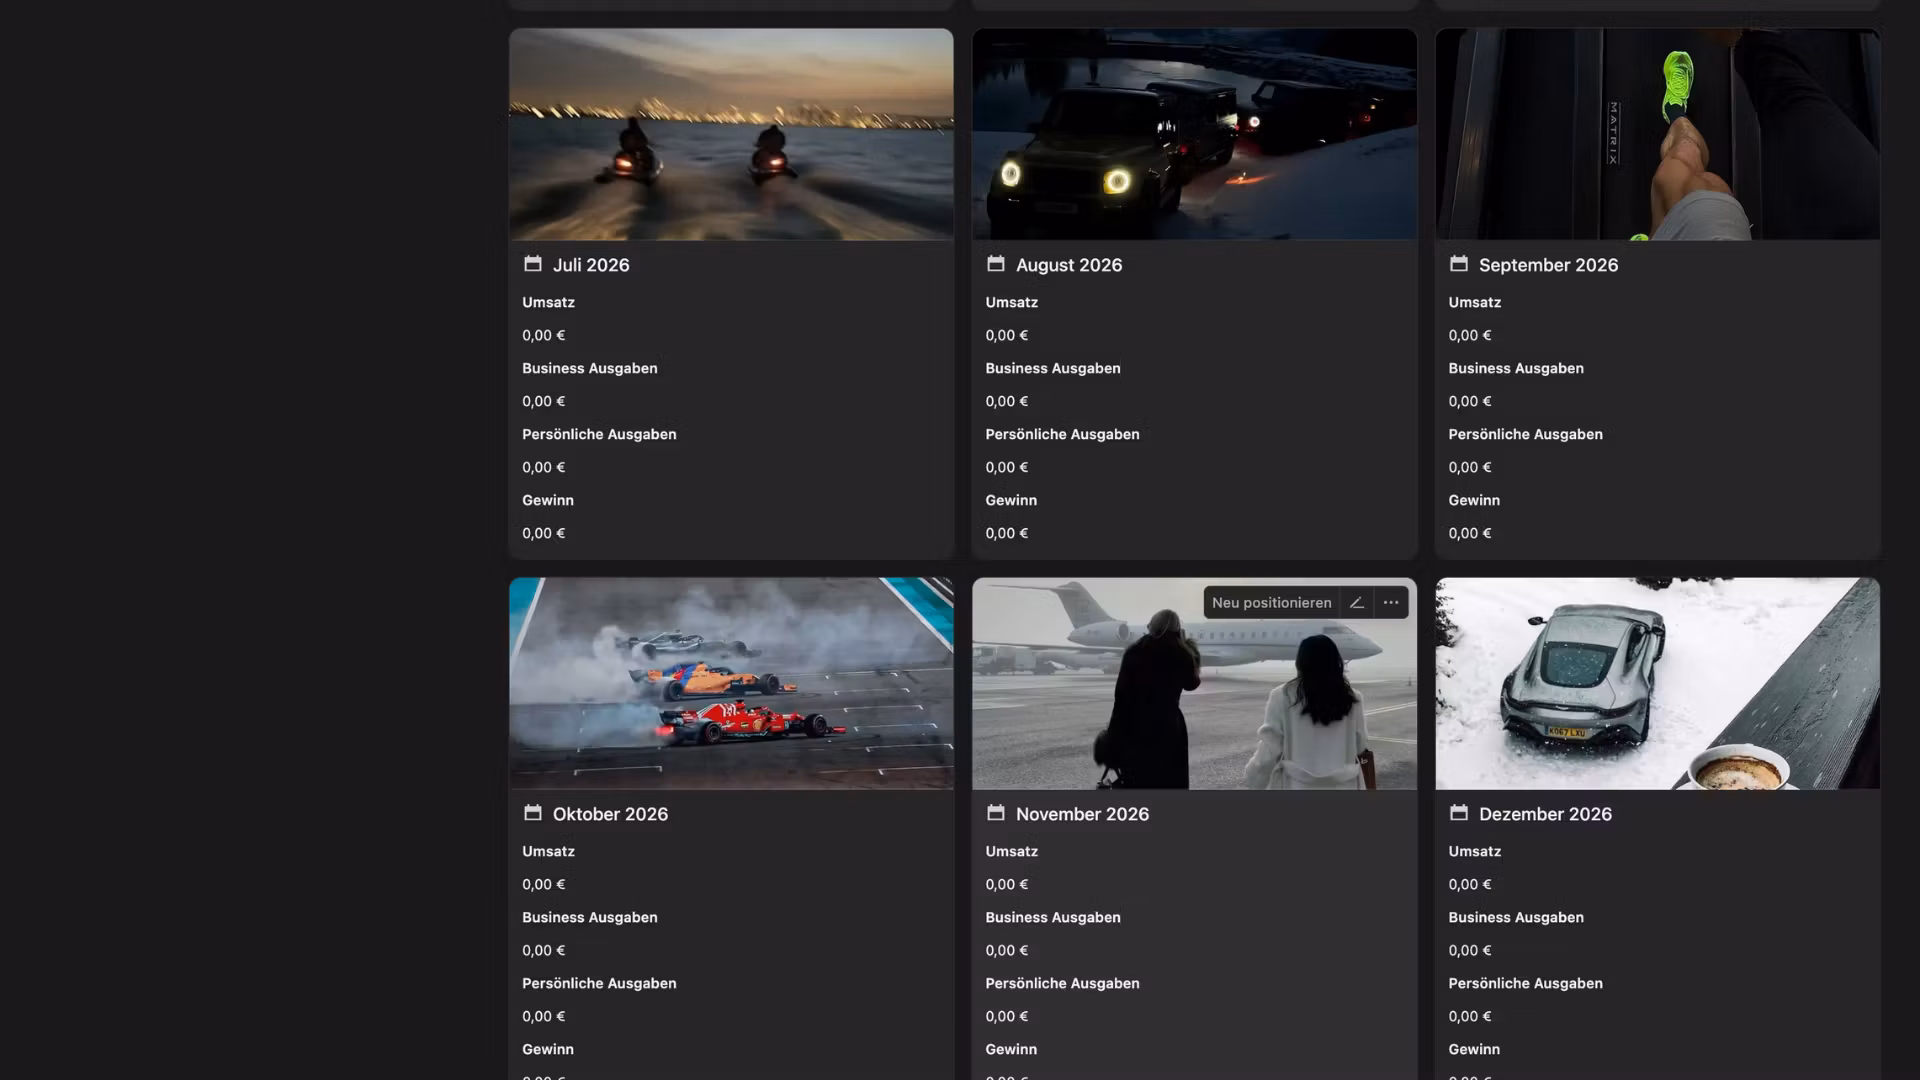Open the August 2026 page title
This screenshot has height=1080, width=1920.
(1068, 265)
